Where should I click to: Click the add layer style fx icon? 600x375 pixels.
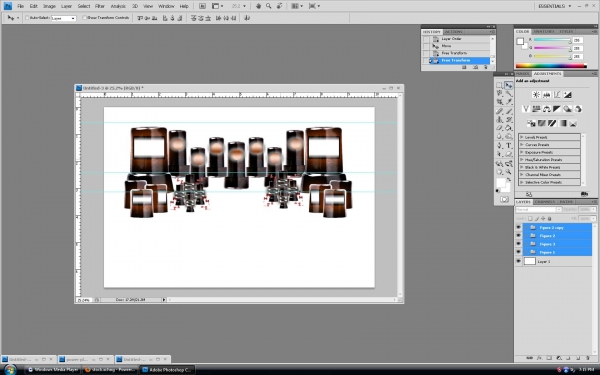pyautogui.click(x=539, y=358)
